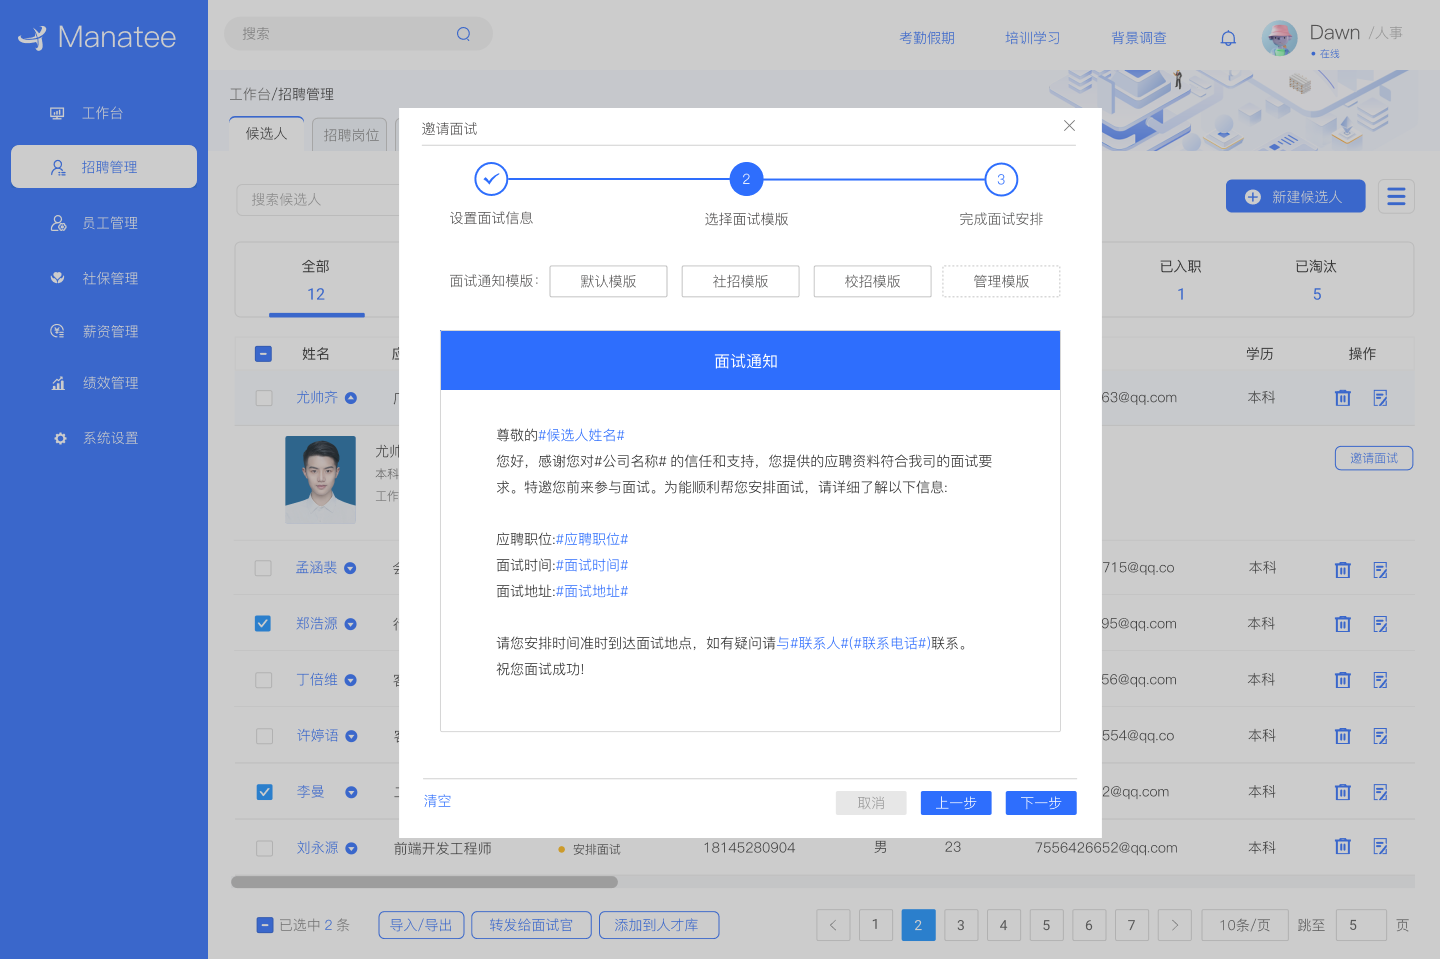Click the 跳至 page number input field
This screenshot has height=959, width=1440.
1361,925
